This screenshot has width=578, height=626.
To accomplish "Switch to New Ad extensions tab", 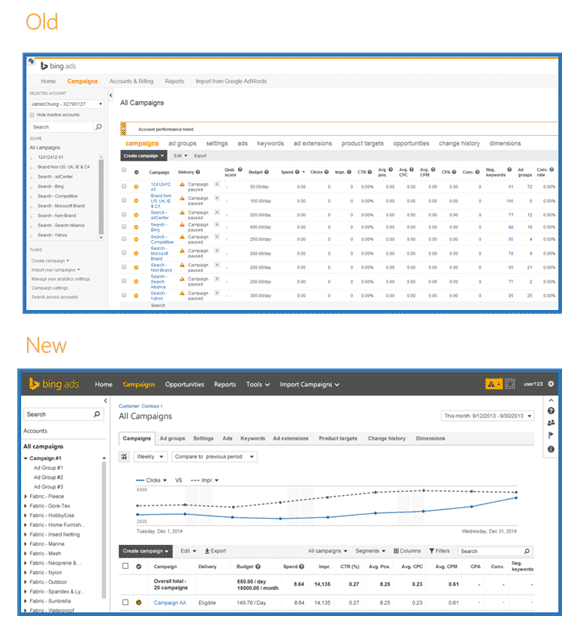I will [x=291, y=438].
